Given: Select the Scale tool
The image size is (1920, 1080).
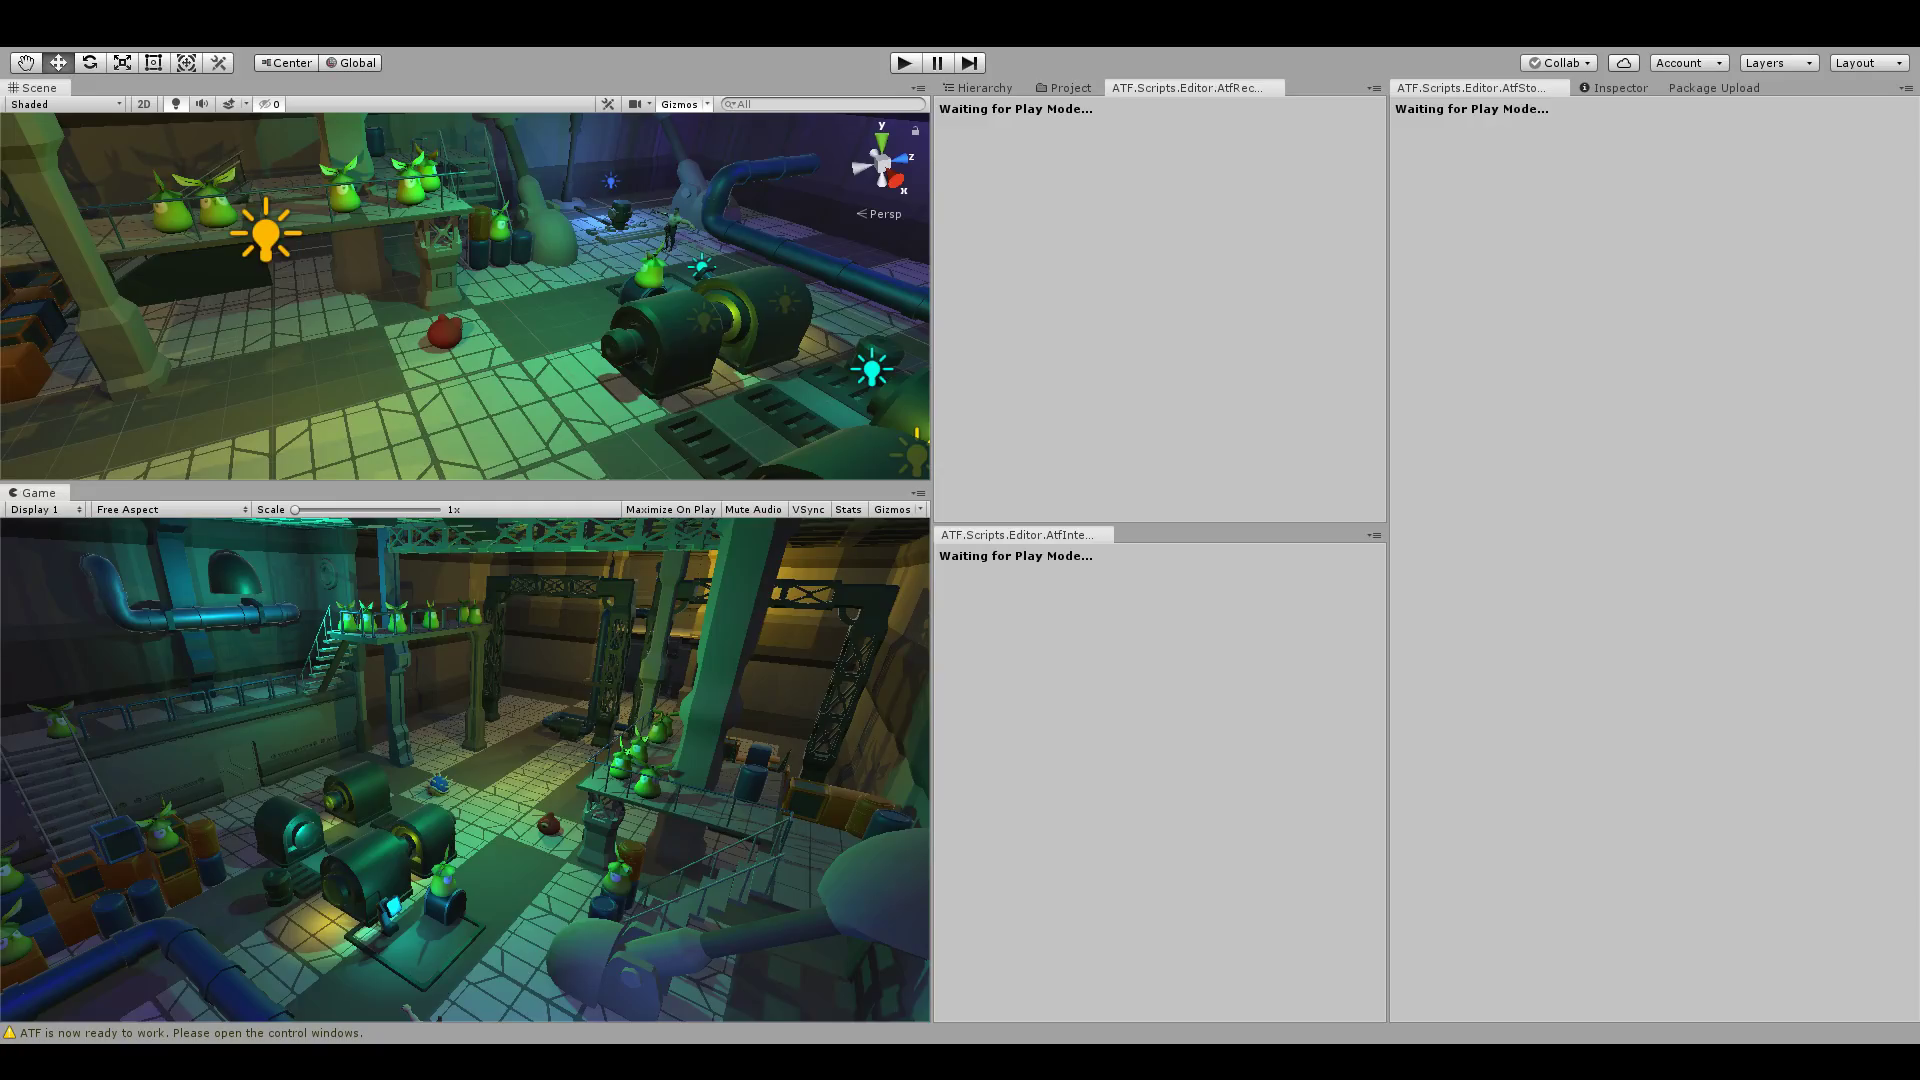Looking at the screenshot, I should point(122,63).
